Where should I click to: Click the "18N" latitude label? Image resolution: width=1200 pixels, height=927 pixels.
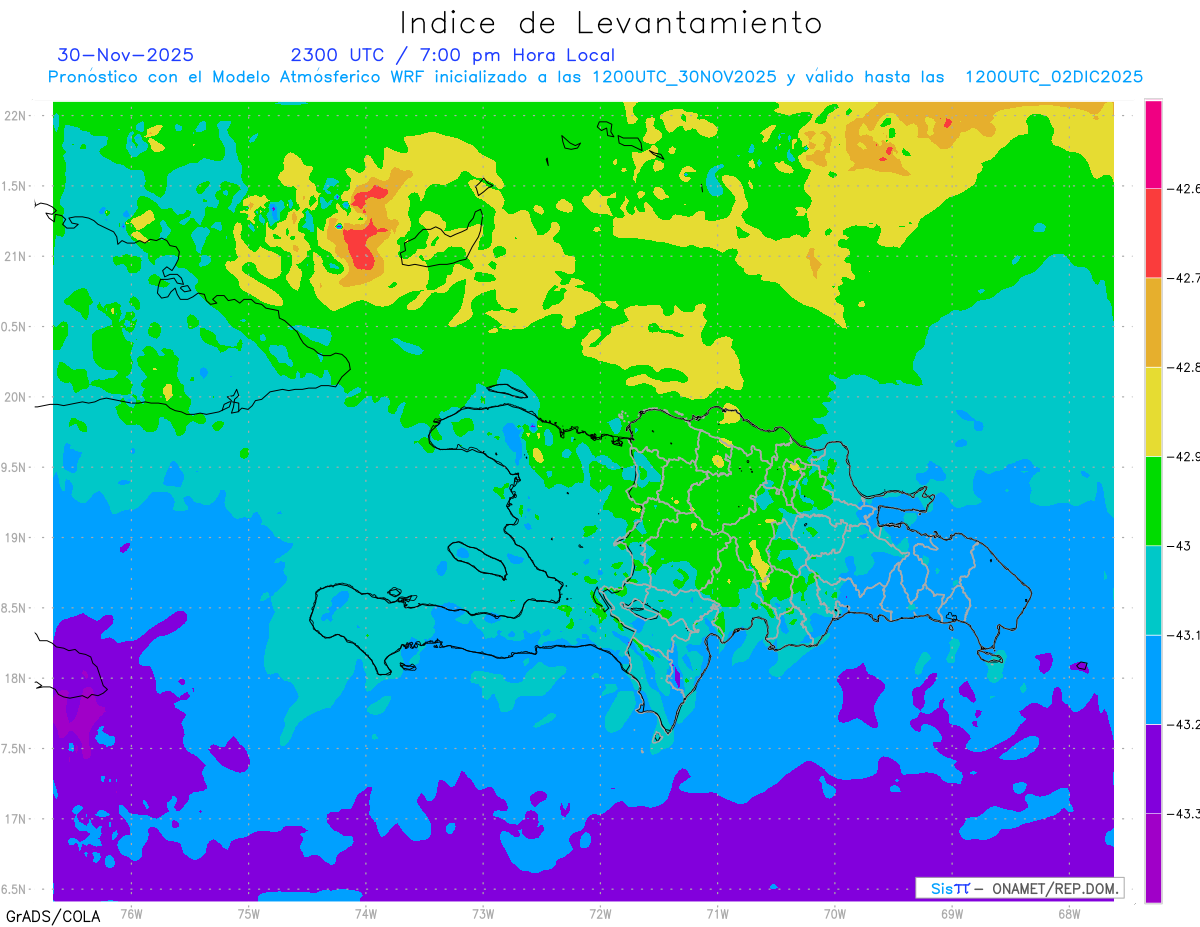click(17, 678)
